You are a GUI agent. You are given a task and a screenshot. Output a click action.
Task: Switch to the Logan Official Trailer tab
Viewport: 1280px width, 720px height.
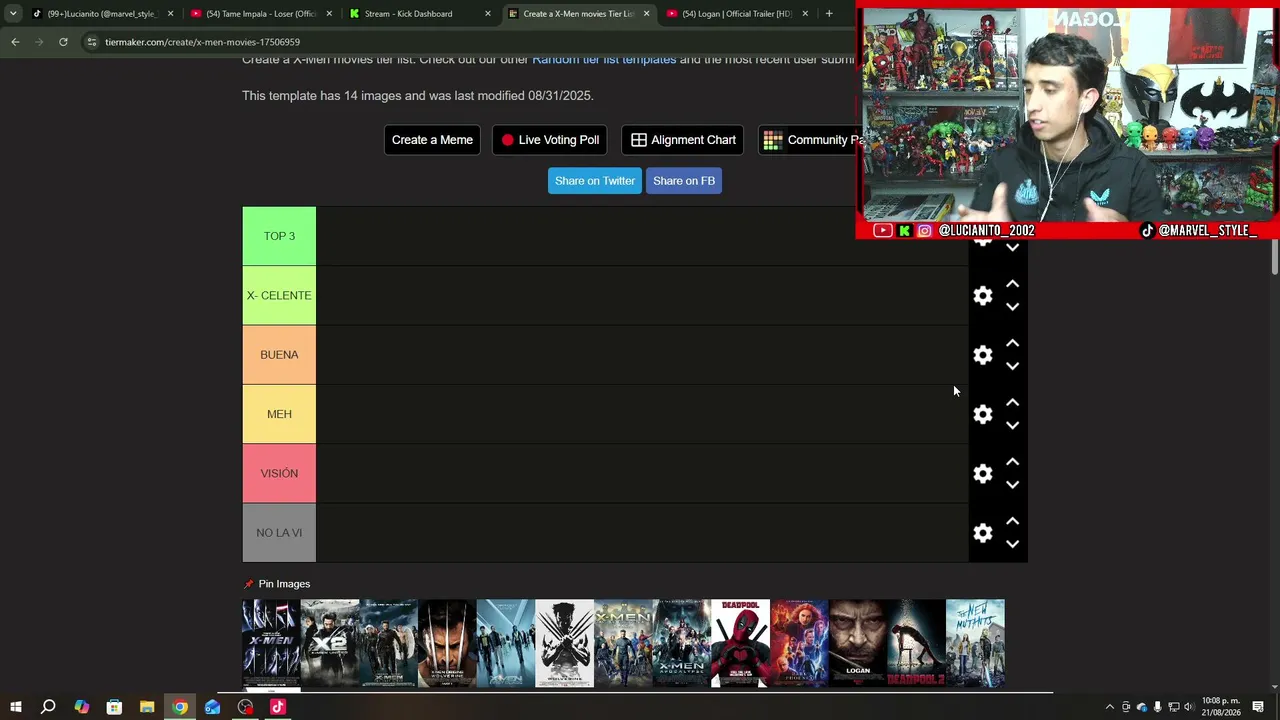pyautogui.click(x=736, y=14)
